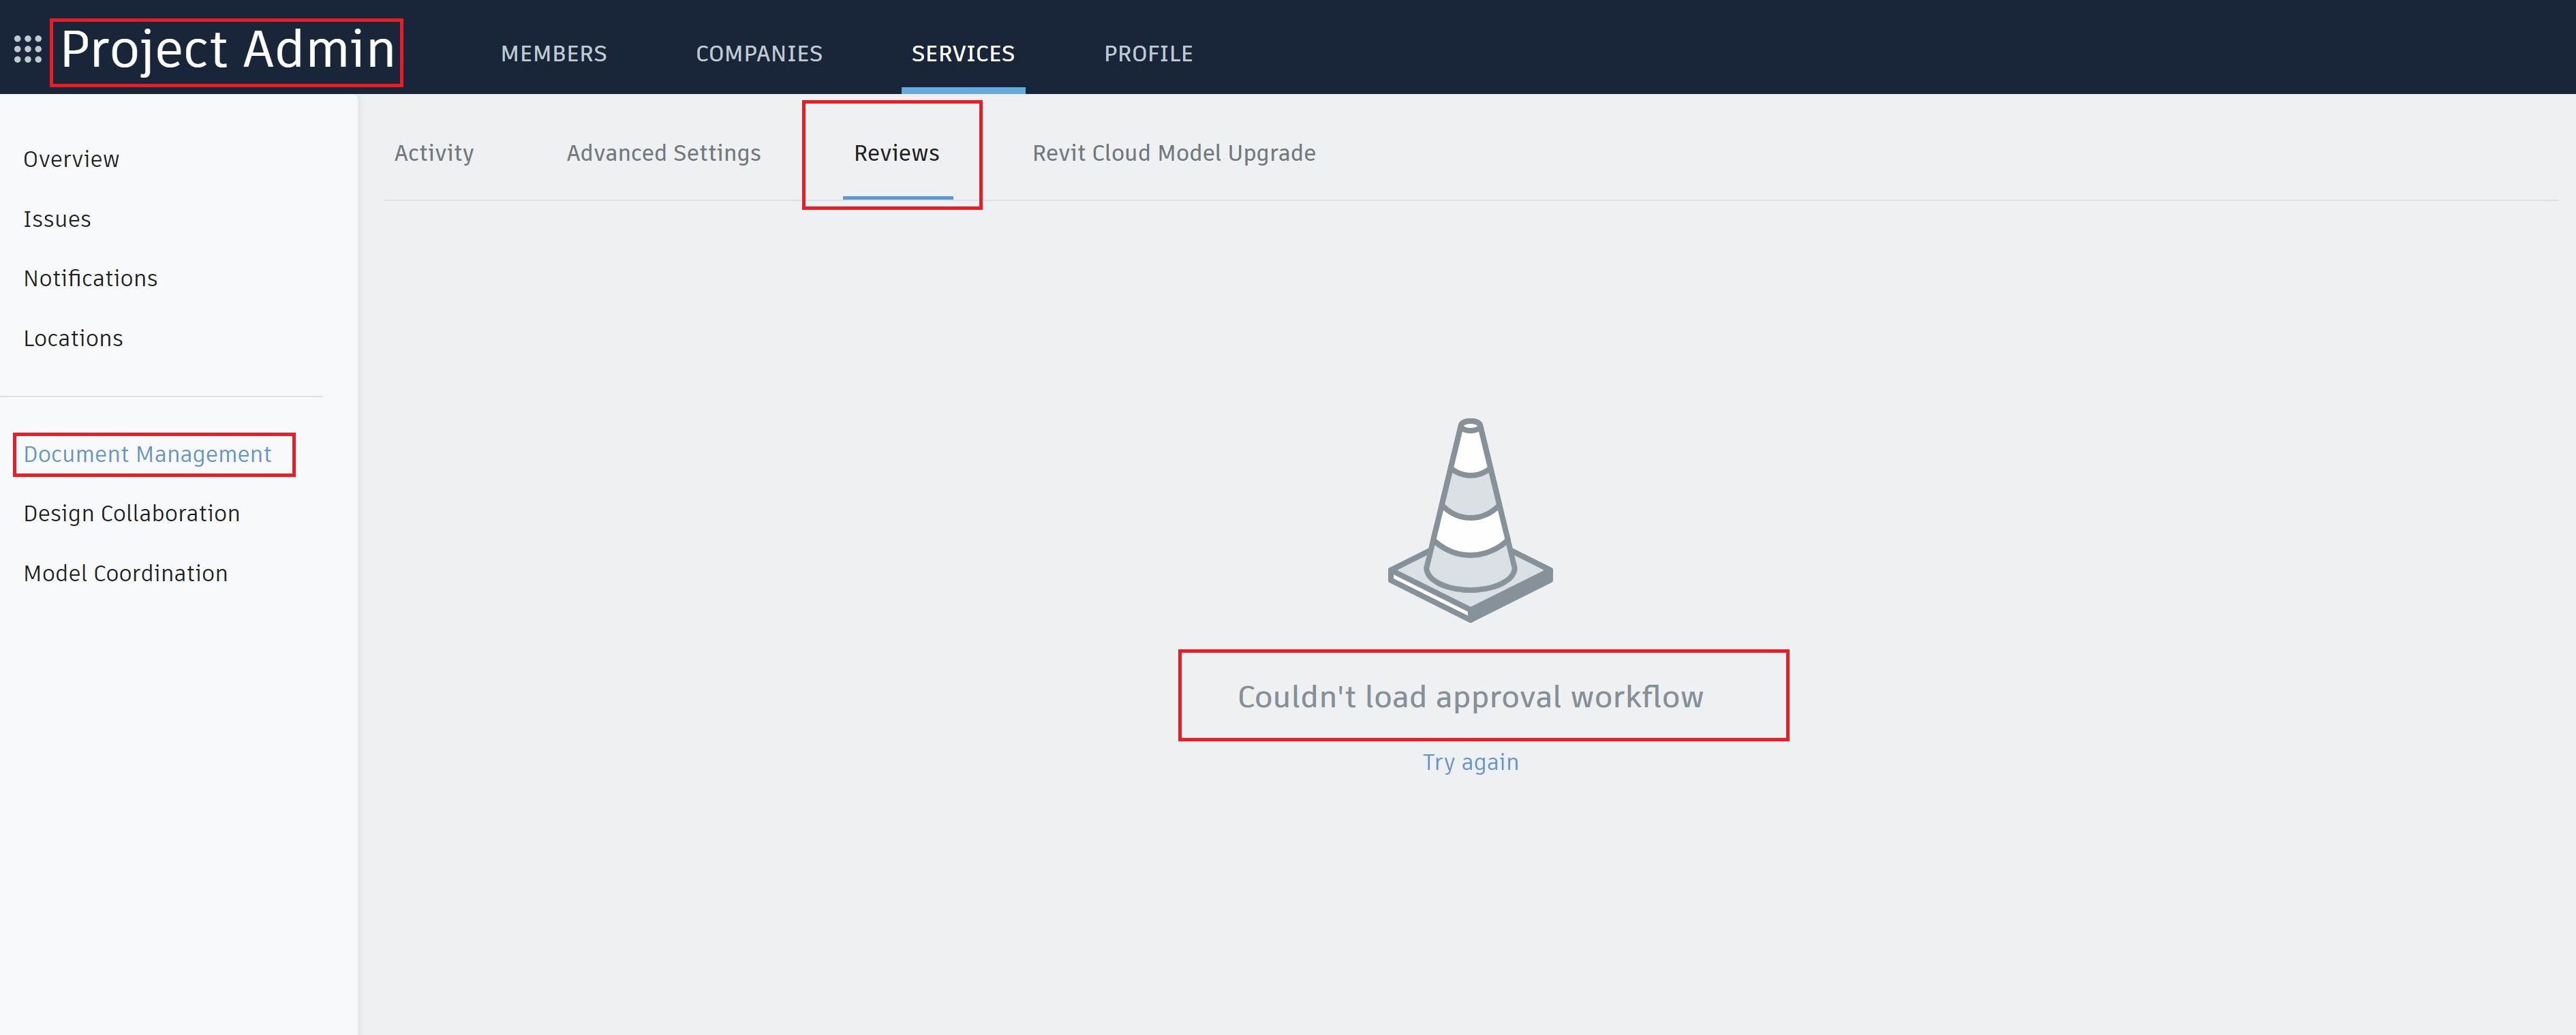This screenshot has width=2576, height=1035.
Task: Click the traffic cone error illustration
Action: click(x=1470, y=520)
